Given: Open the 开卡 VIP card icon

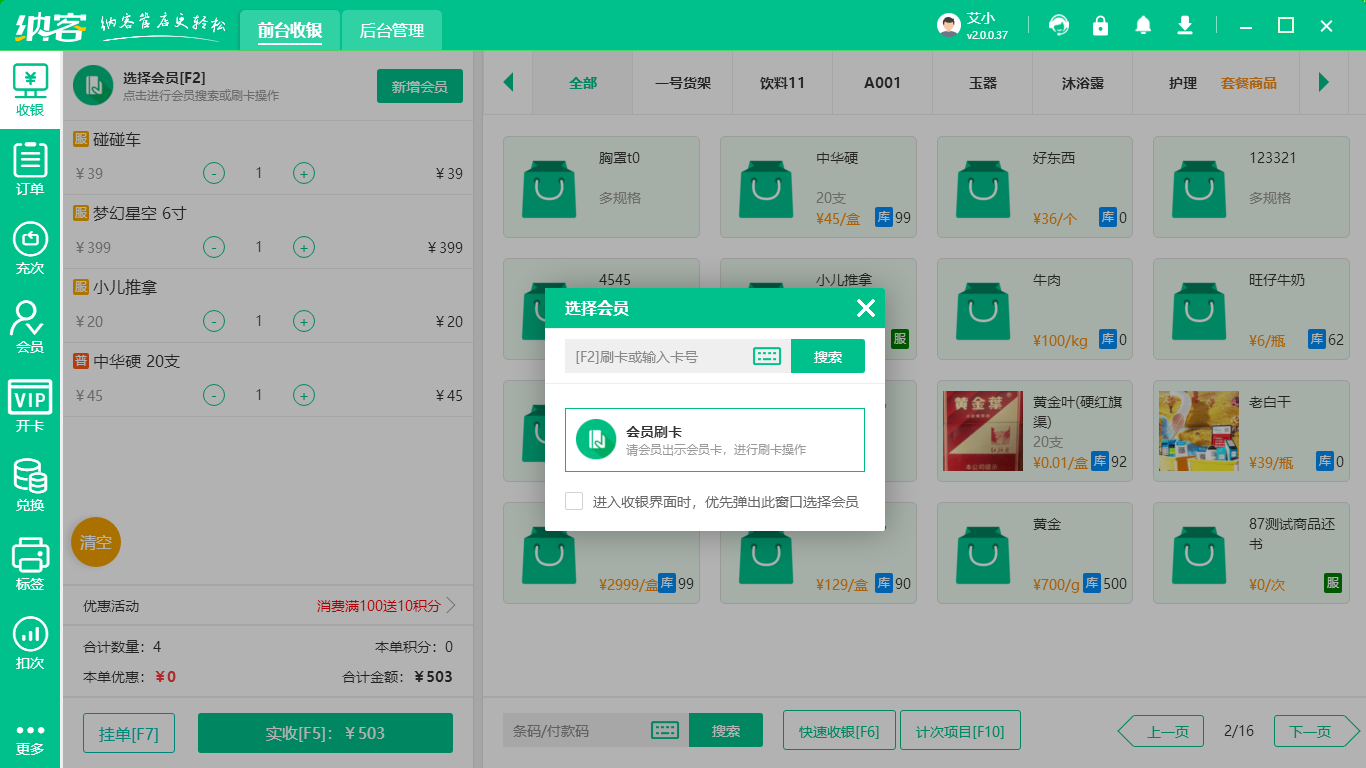Looking at the screenshot, I should (30, 405).
